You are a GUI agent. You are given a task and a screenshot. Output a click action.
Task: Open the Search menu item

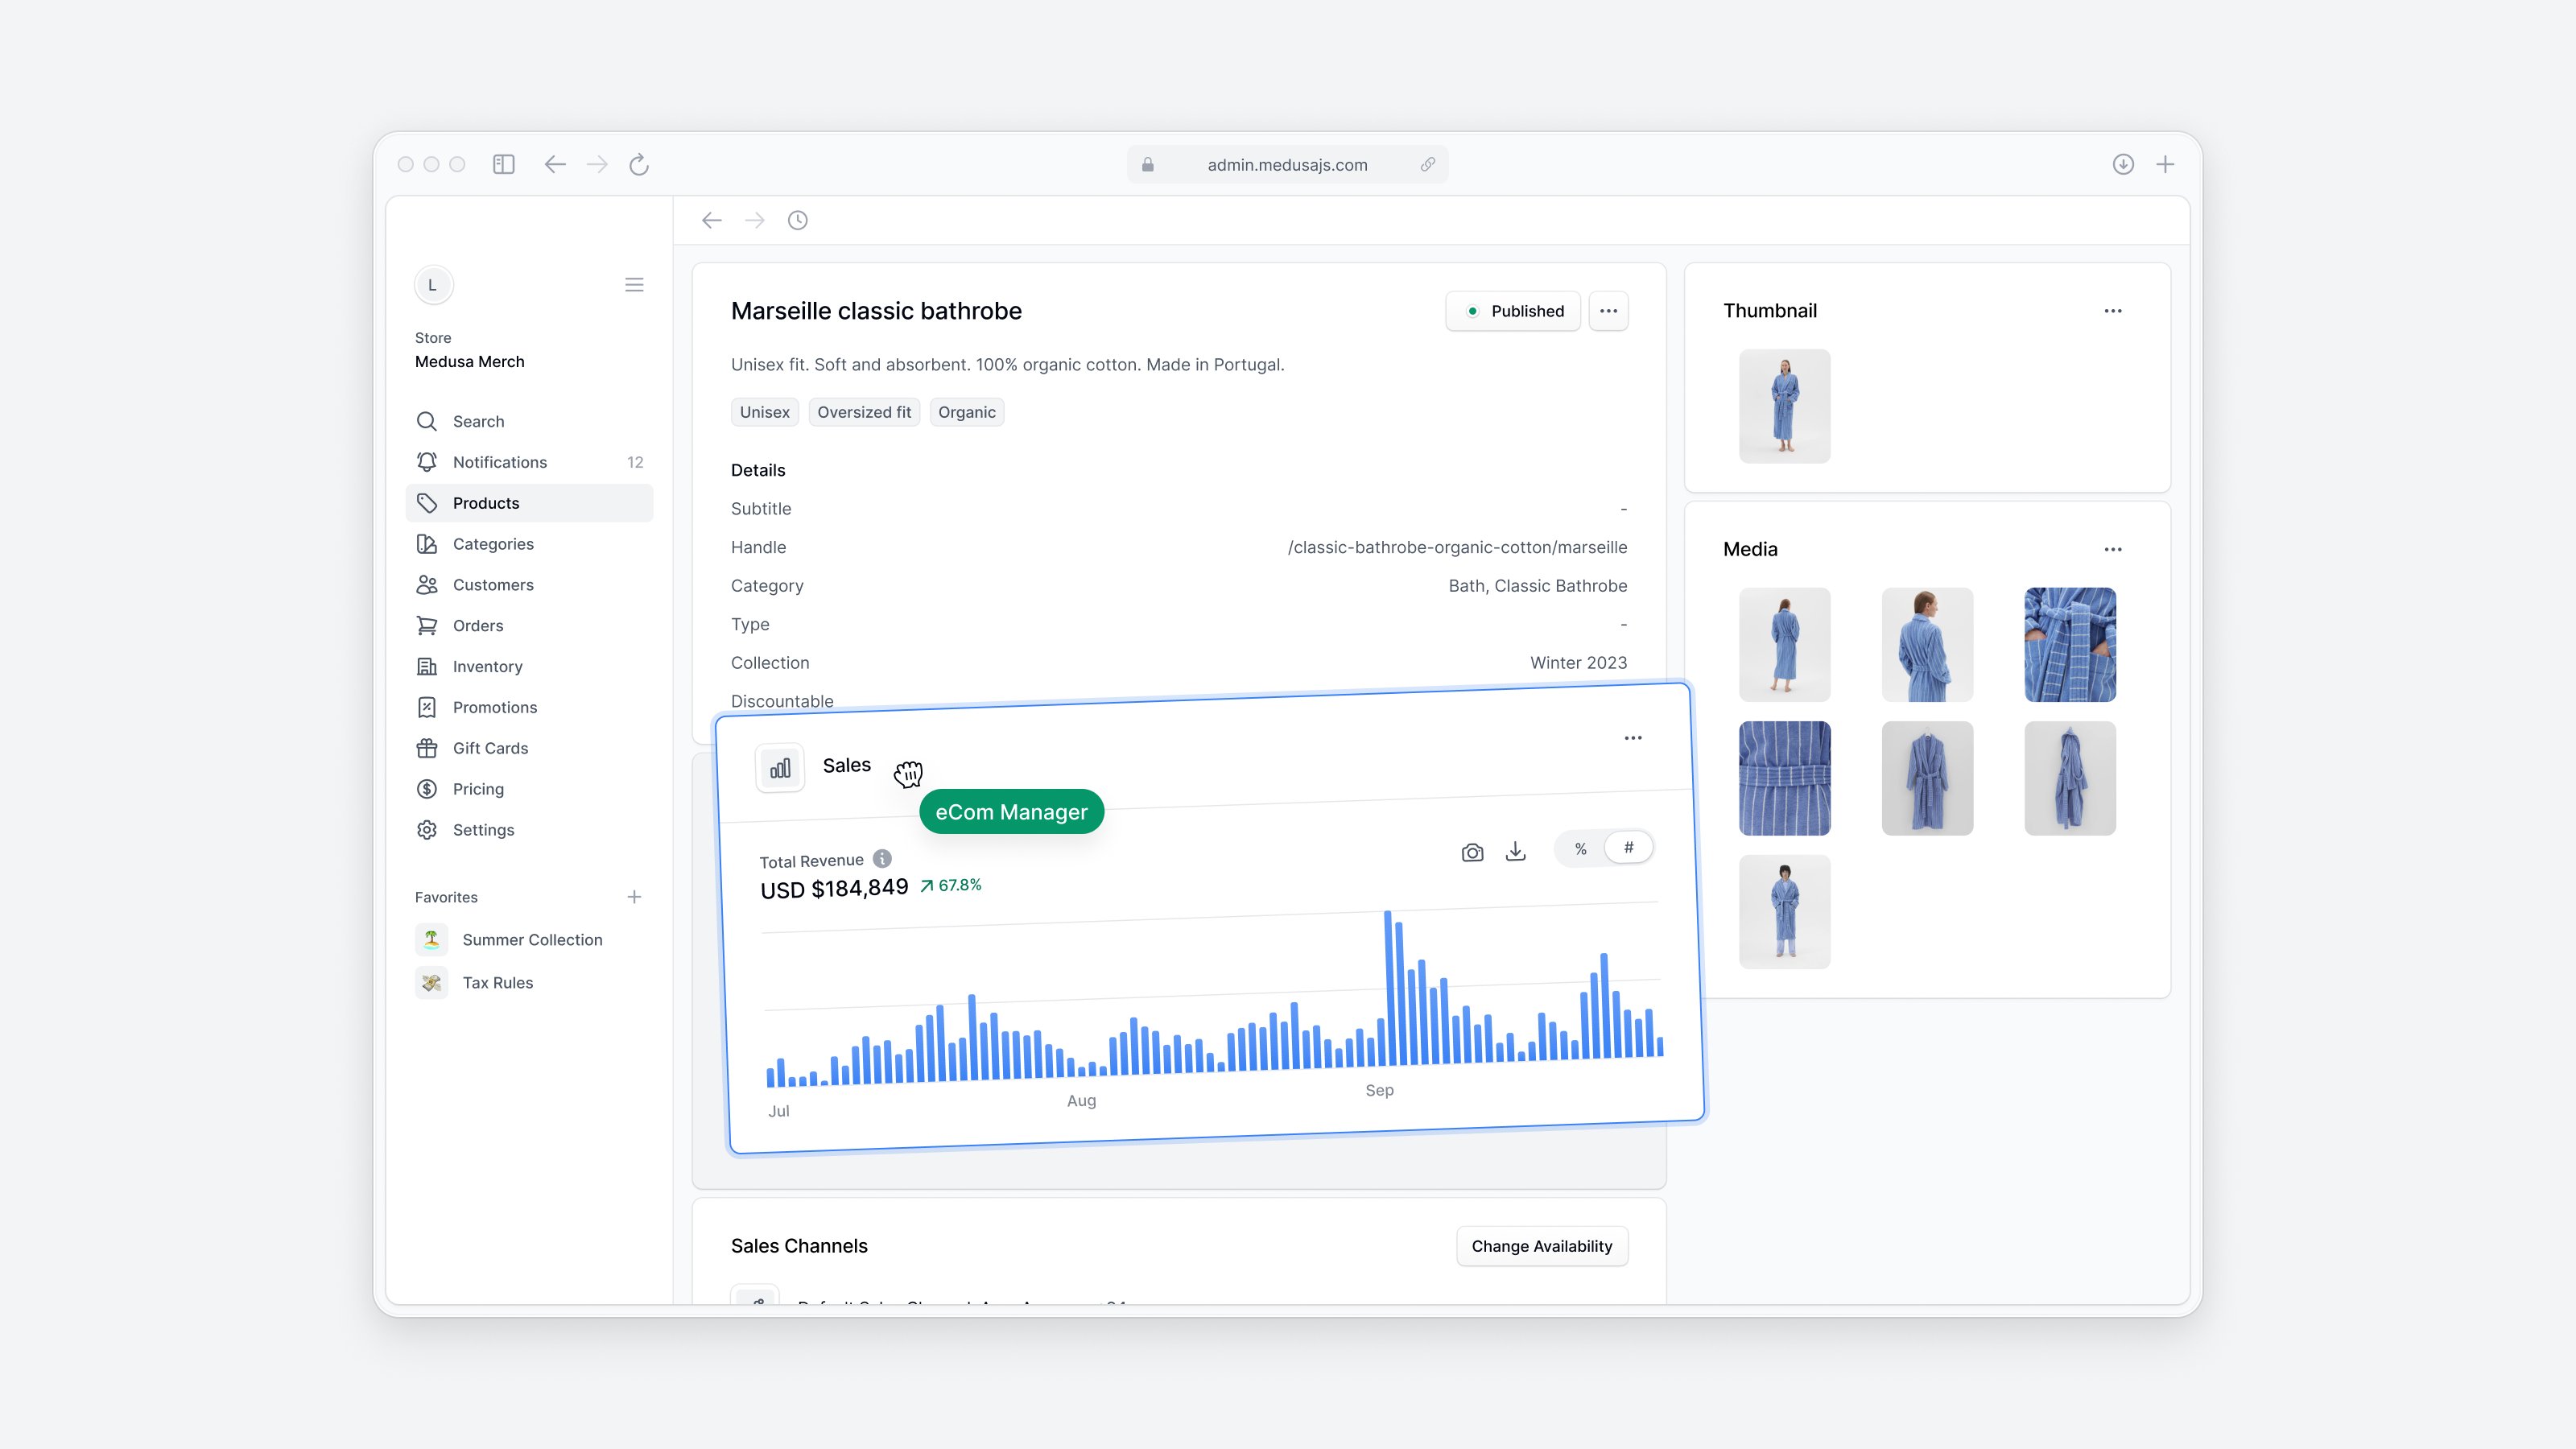coord(529,421)
